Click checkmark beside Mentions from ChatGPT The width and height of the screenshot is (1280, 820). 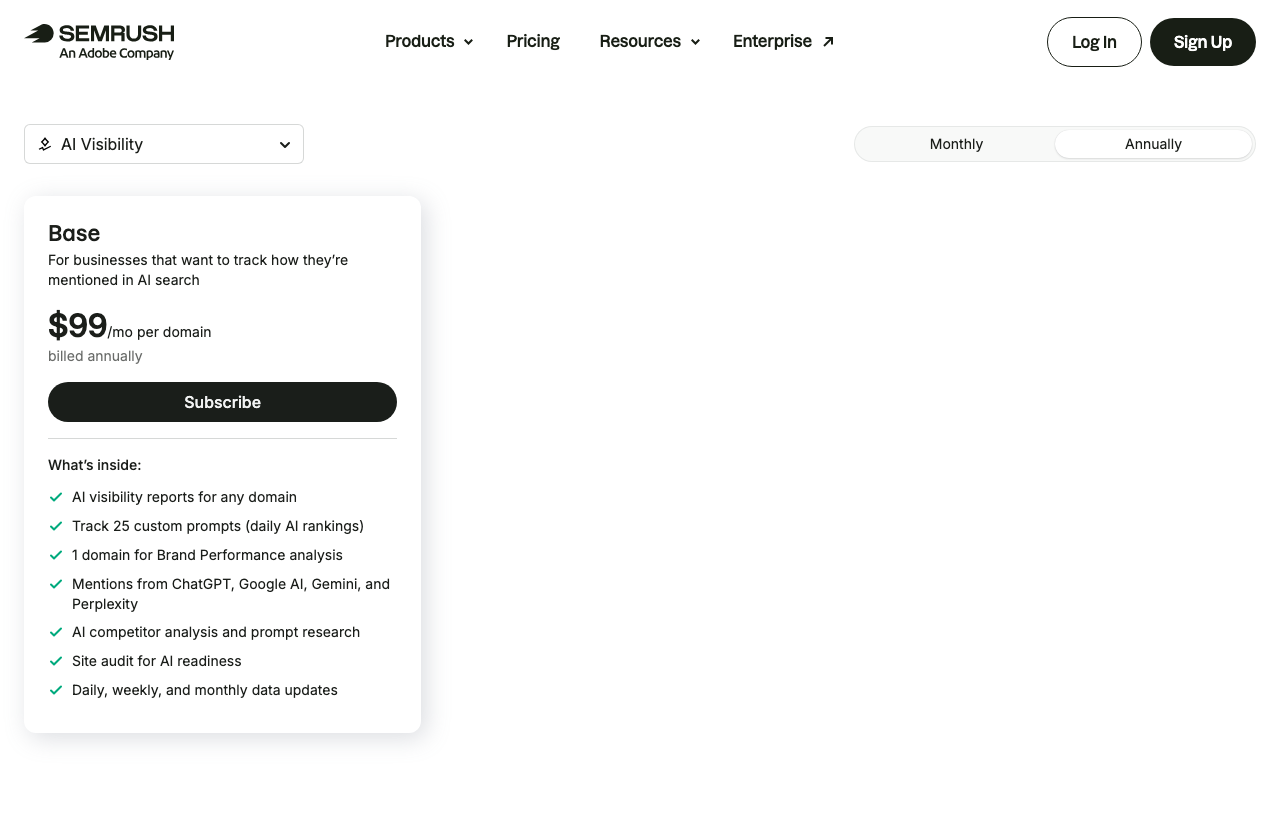point(56,584)
